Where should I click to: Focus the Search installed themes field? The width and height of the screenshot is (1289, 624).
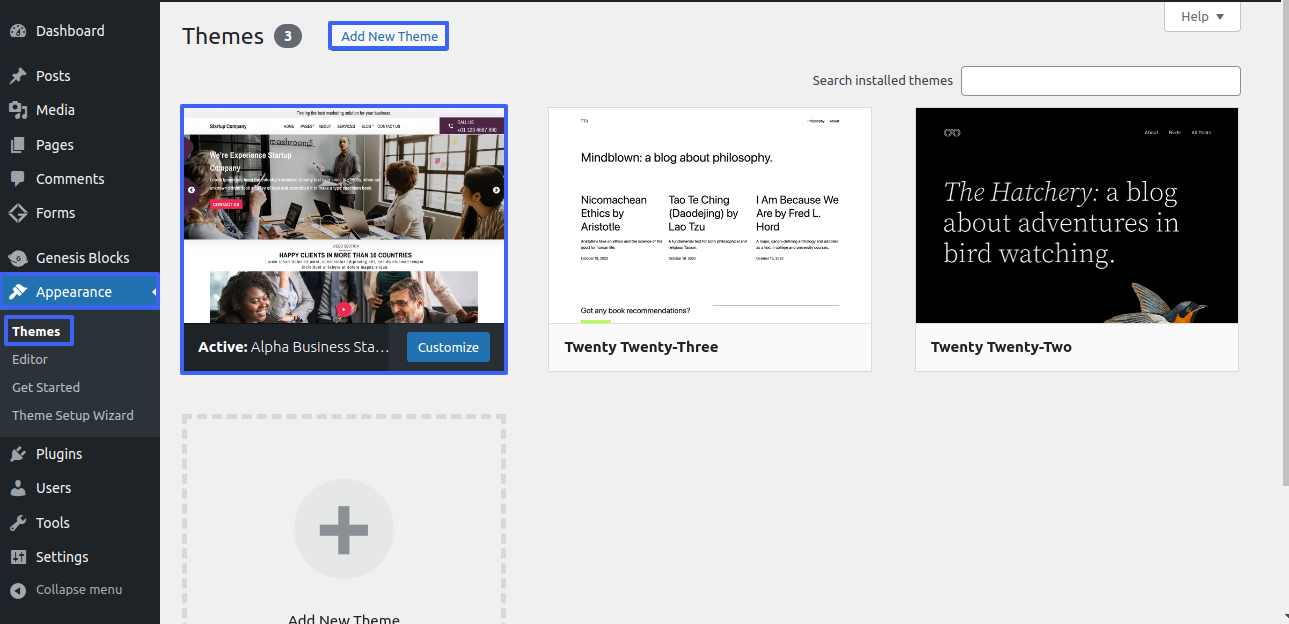coord(1101,81)
